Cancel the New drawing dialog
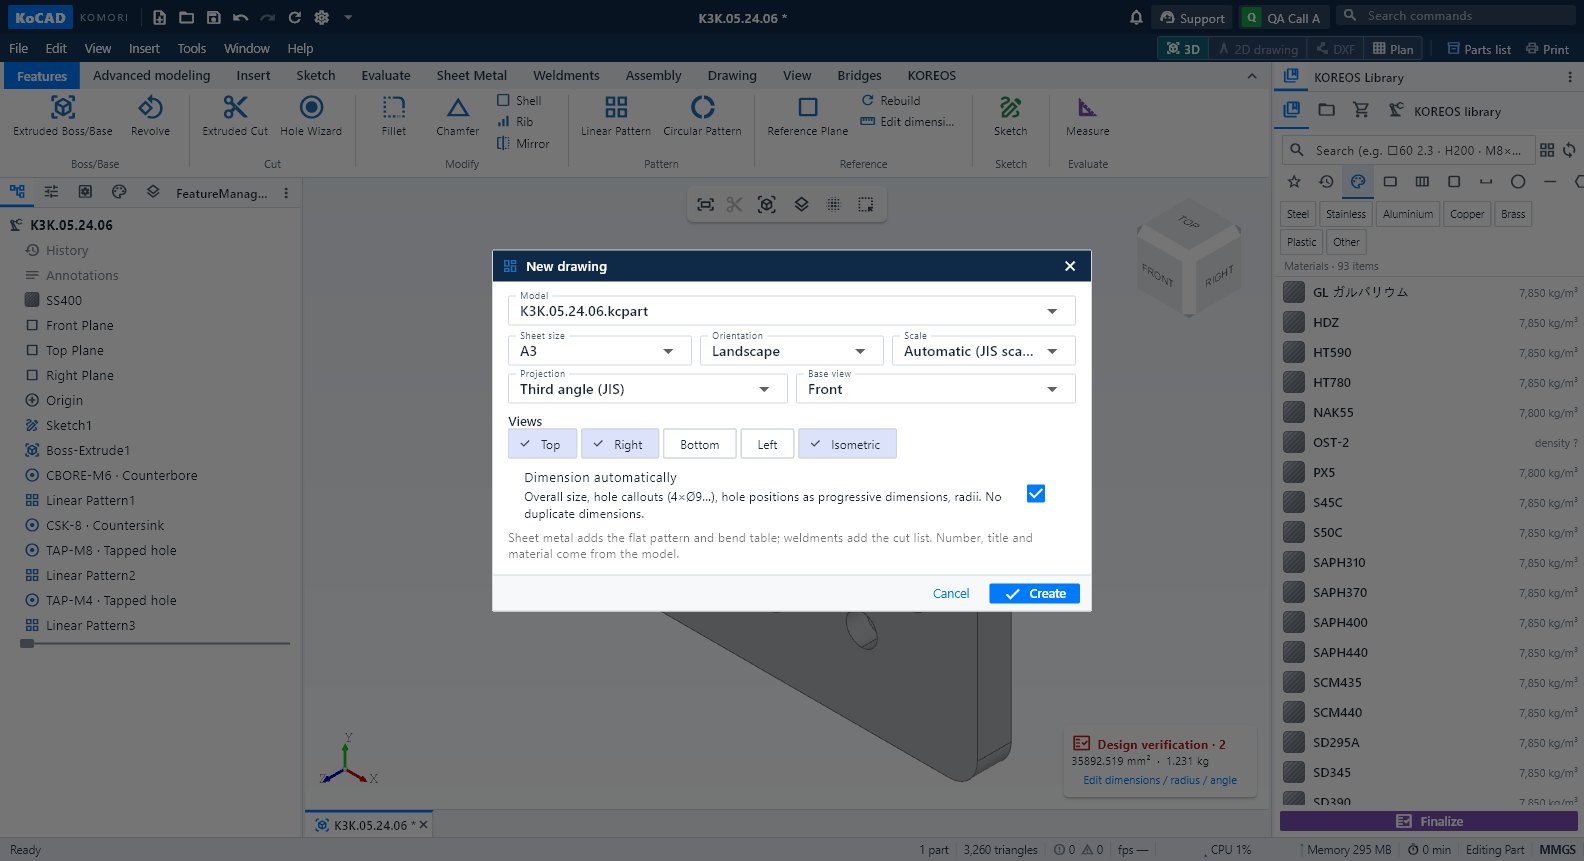This screenshot has height=861, width=1584. [x=951, y=593]
